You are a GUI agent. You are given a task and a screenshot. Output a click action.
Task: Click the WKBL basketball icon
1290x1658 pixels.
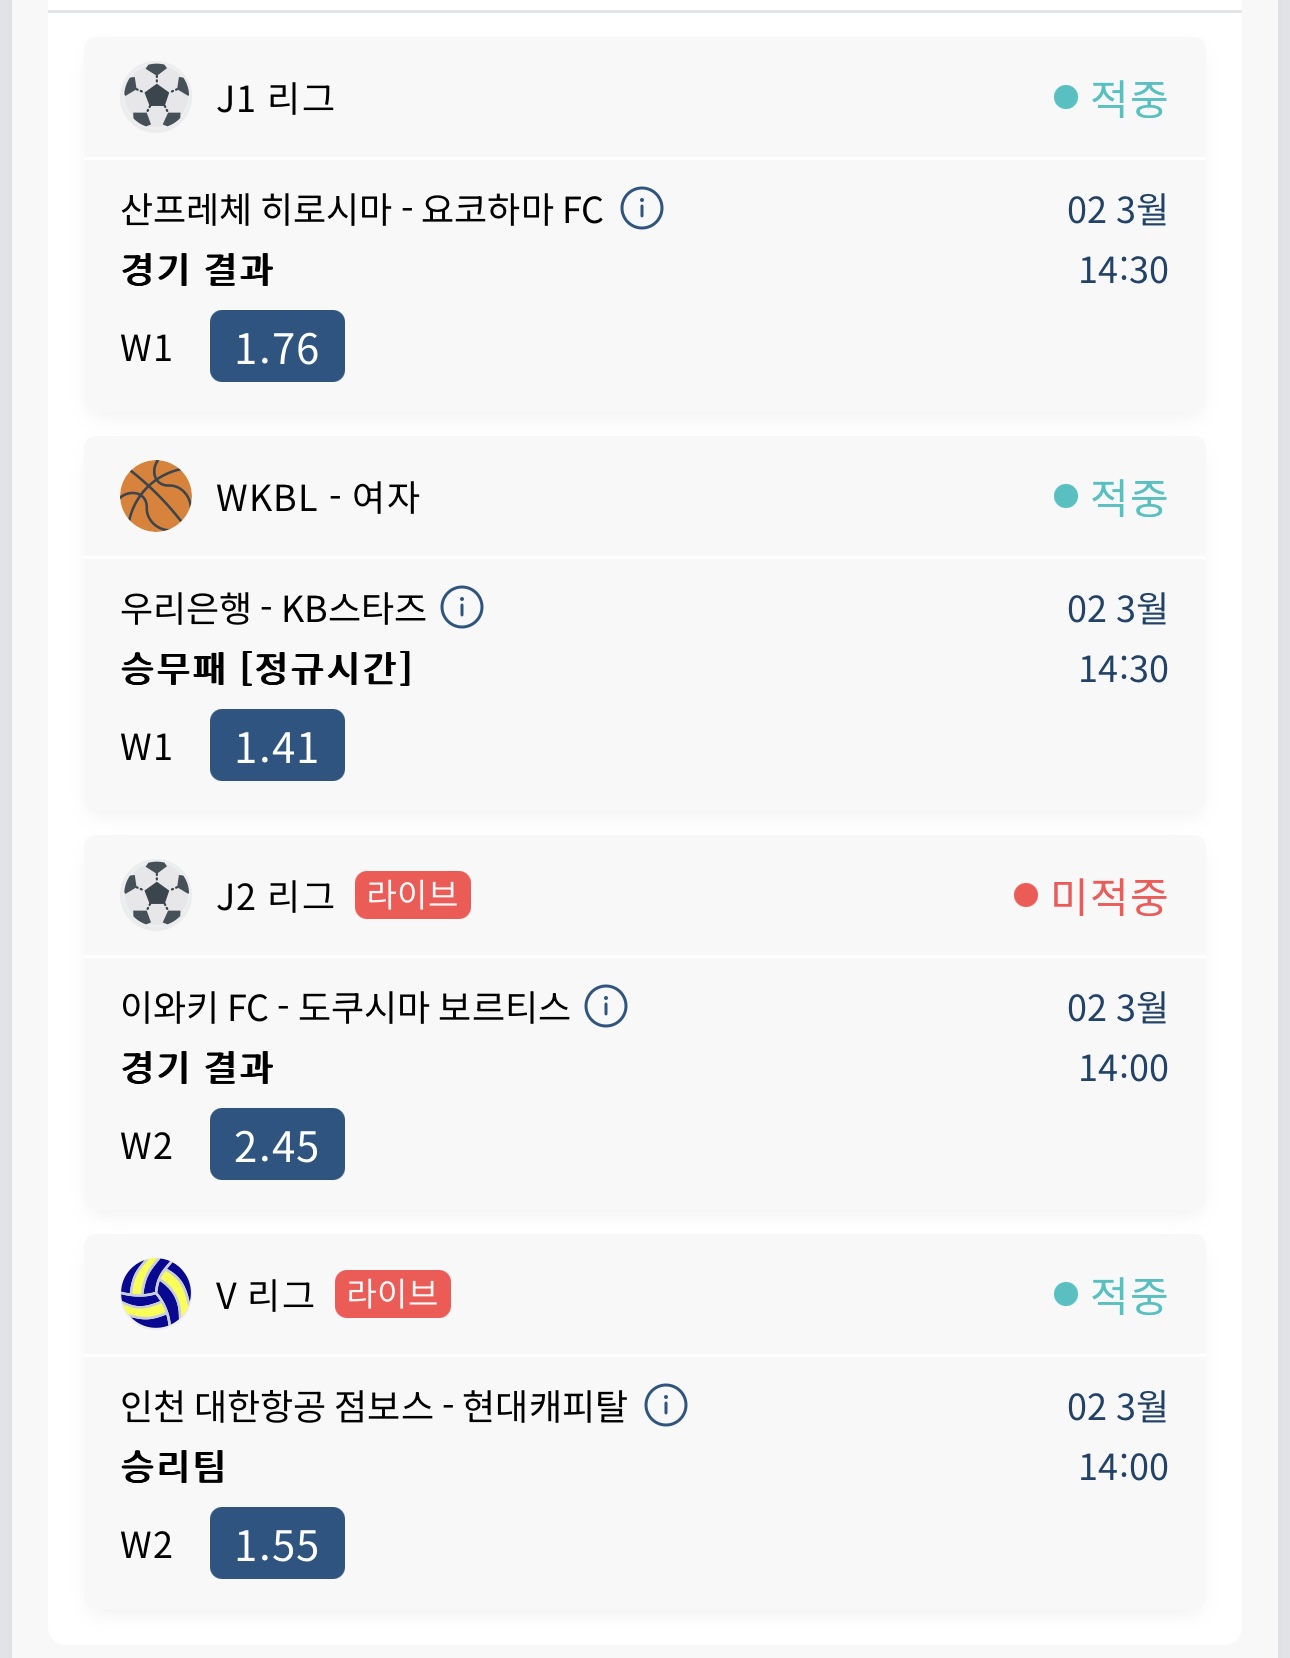(x=156, y=496)
